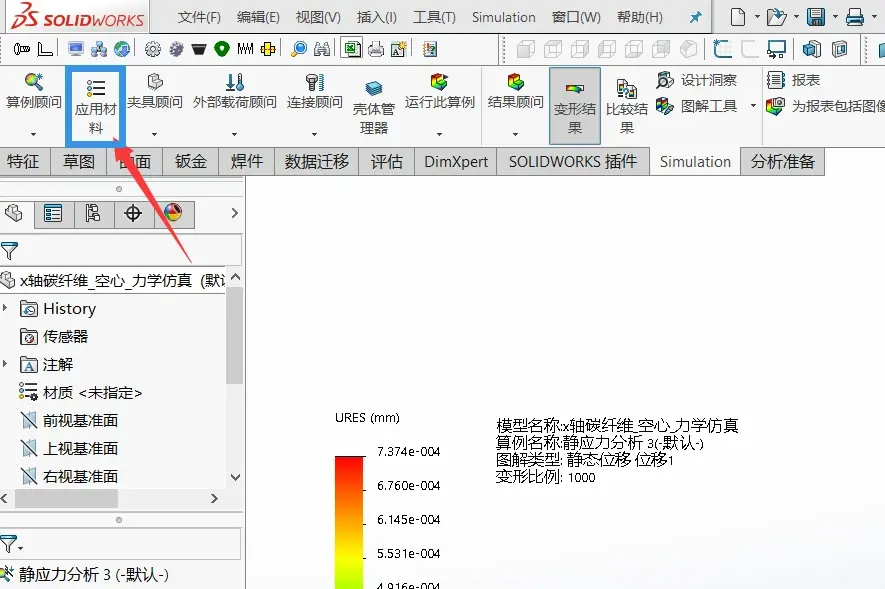Click the 为报表包括图像 button

coord(825,106)
